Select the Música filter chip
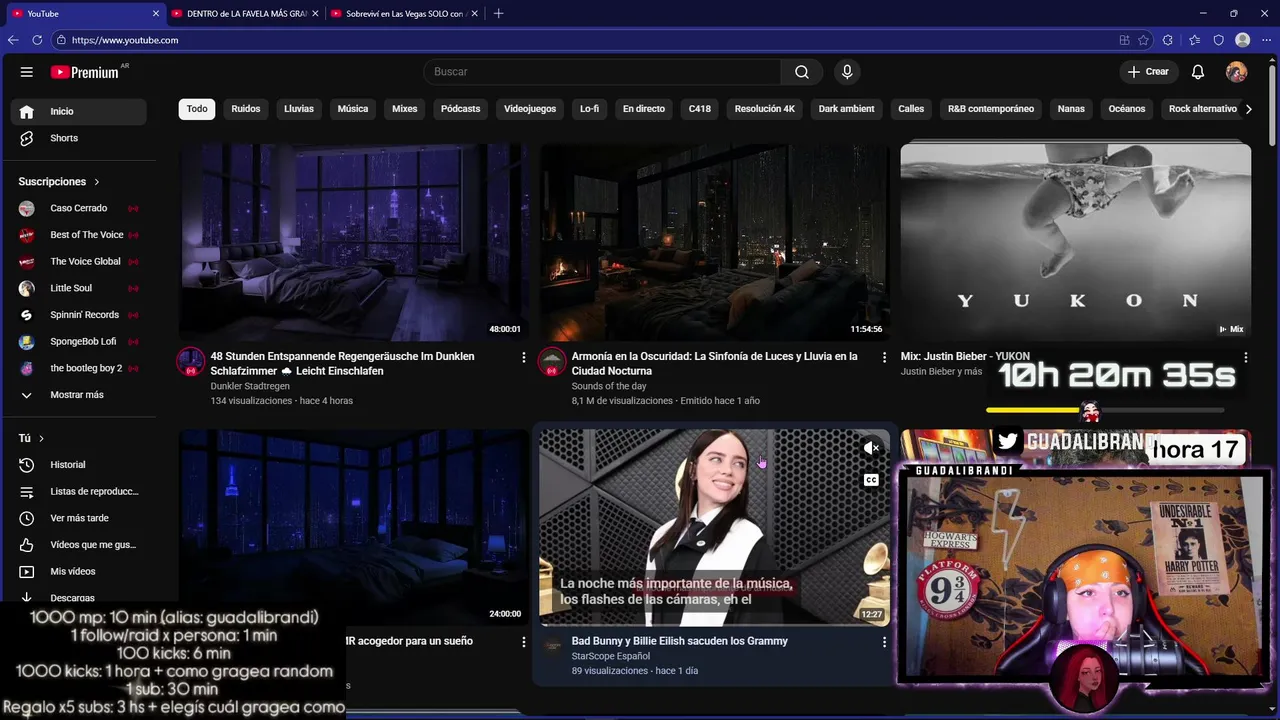 (x=353, y=109)
